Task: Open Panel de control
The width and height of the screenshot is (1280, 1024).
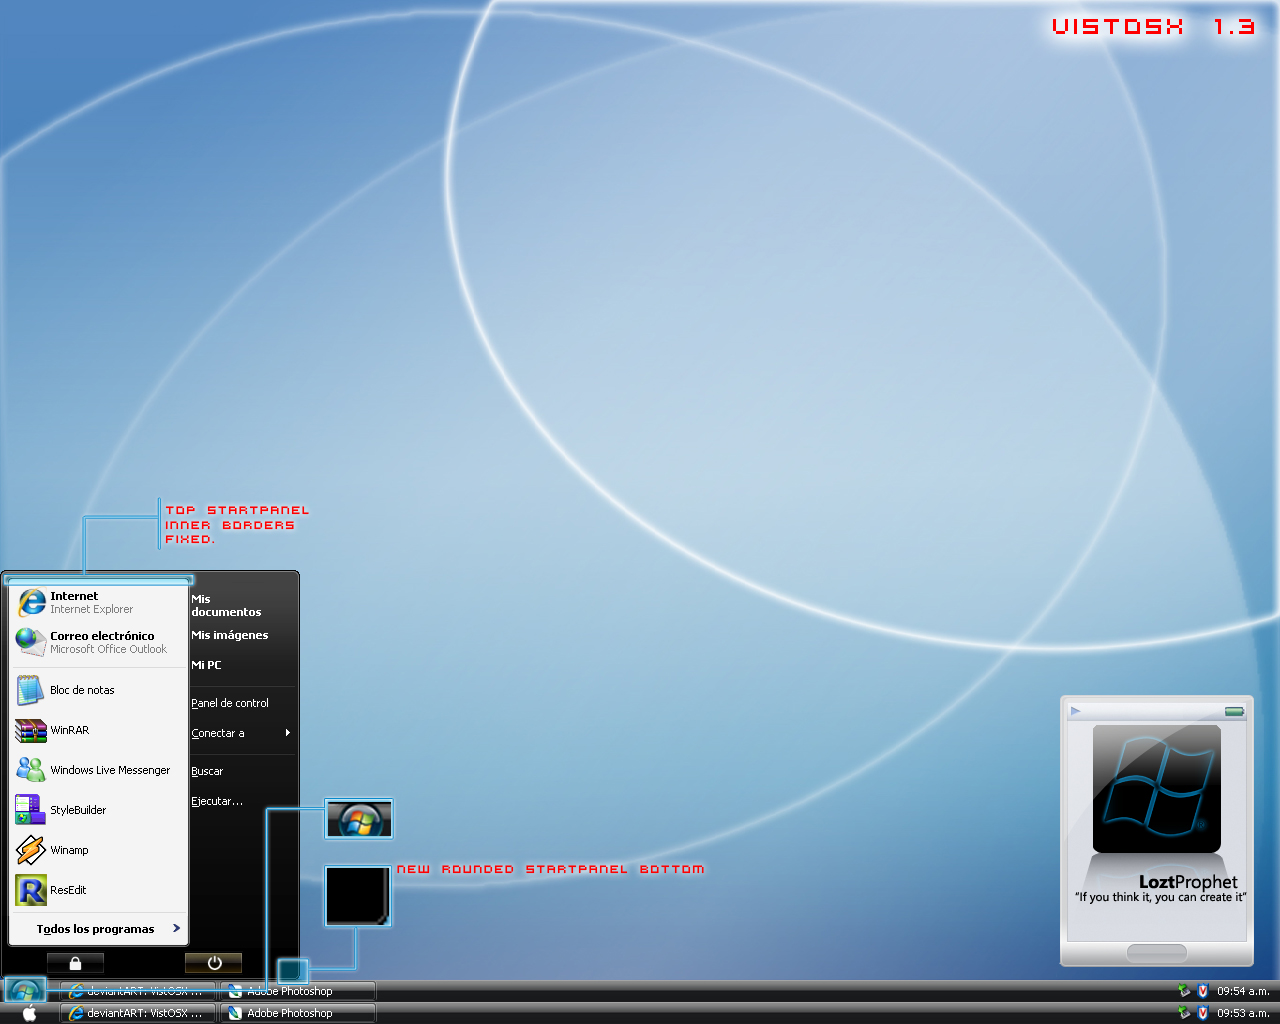Action: pyautogui.click(x=243, y=703)
